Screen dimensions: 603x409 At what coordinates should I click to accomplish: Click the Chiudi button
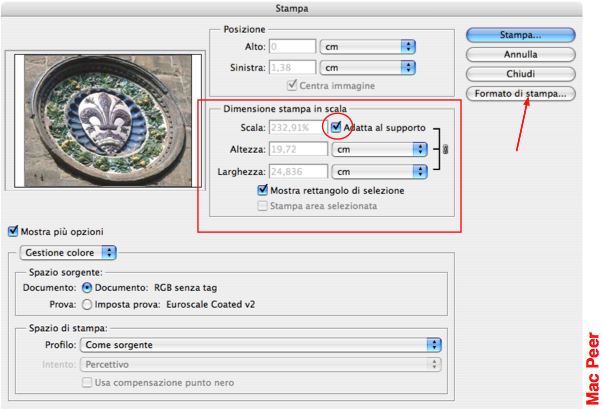[520, 74]
